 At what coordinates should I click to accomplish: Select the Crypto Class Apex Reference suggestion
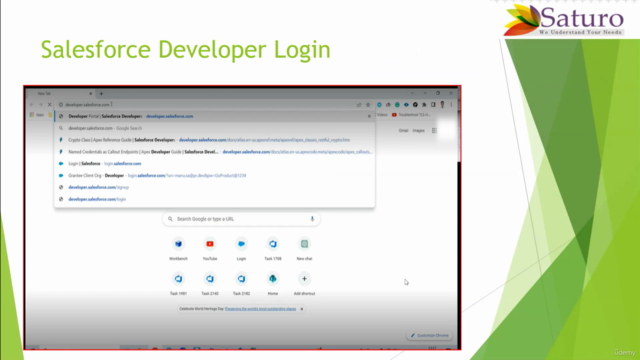click(215, 140)
